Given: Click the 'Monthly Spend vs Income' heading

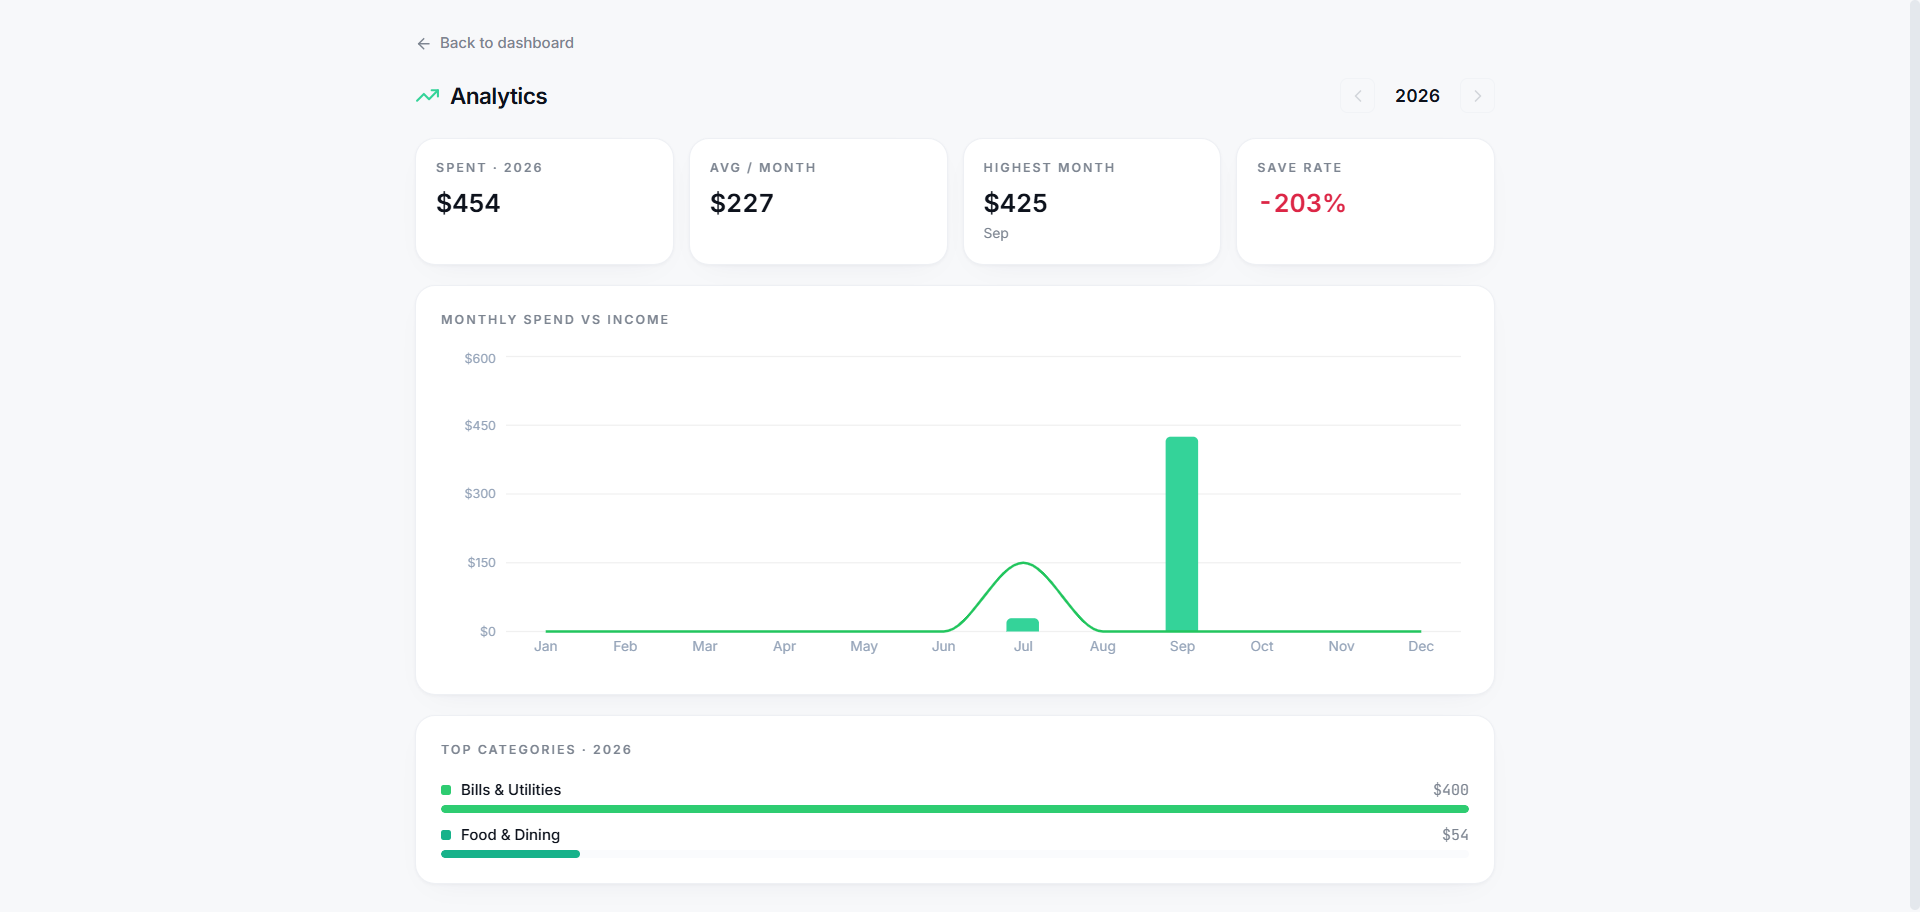Looking at the screenshot, I should [555, 320].
